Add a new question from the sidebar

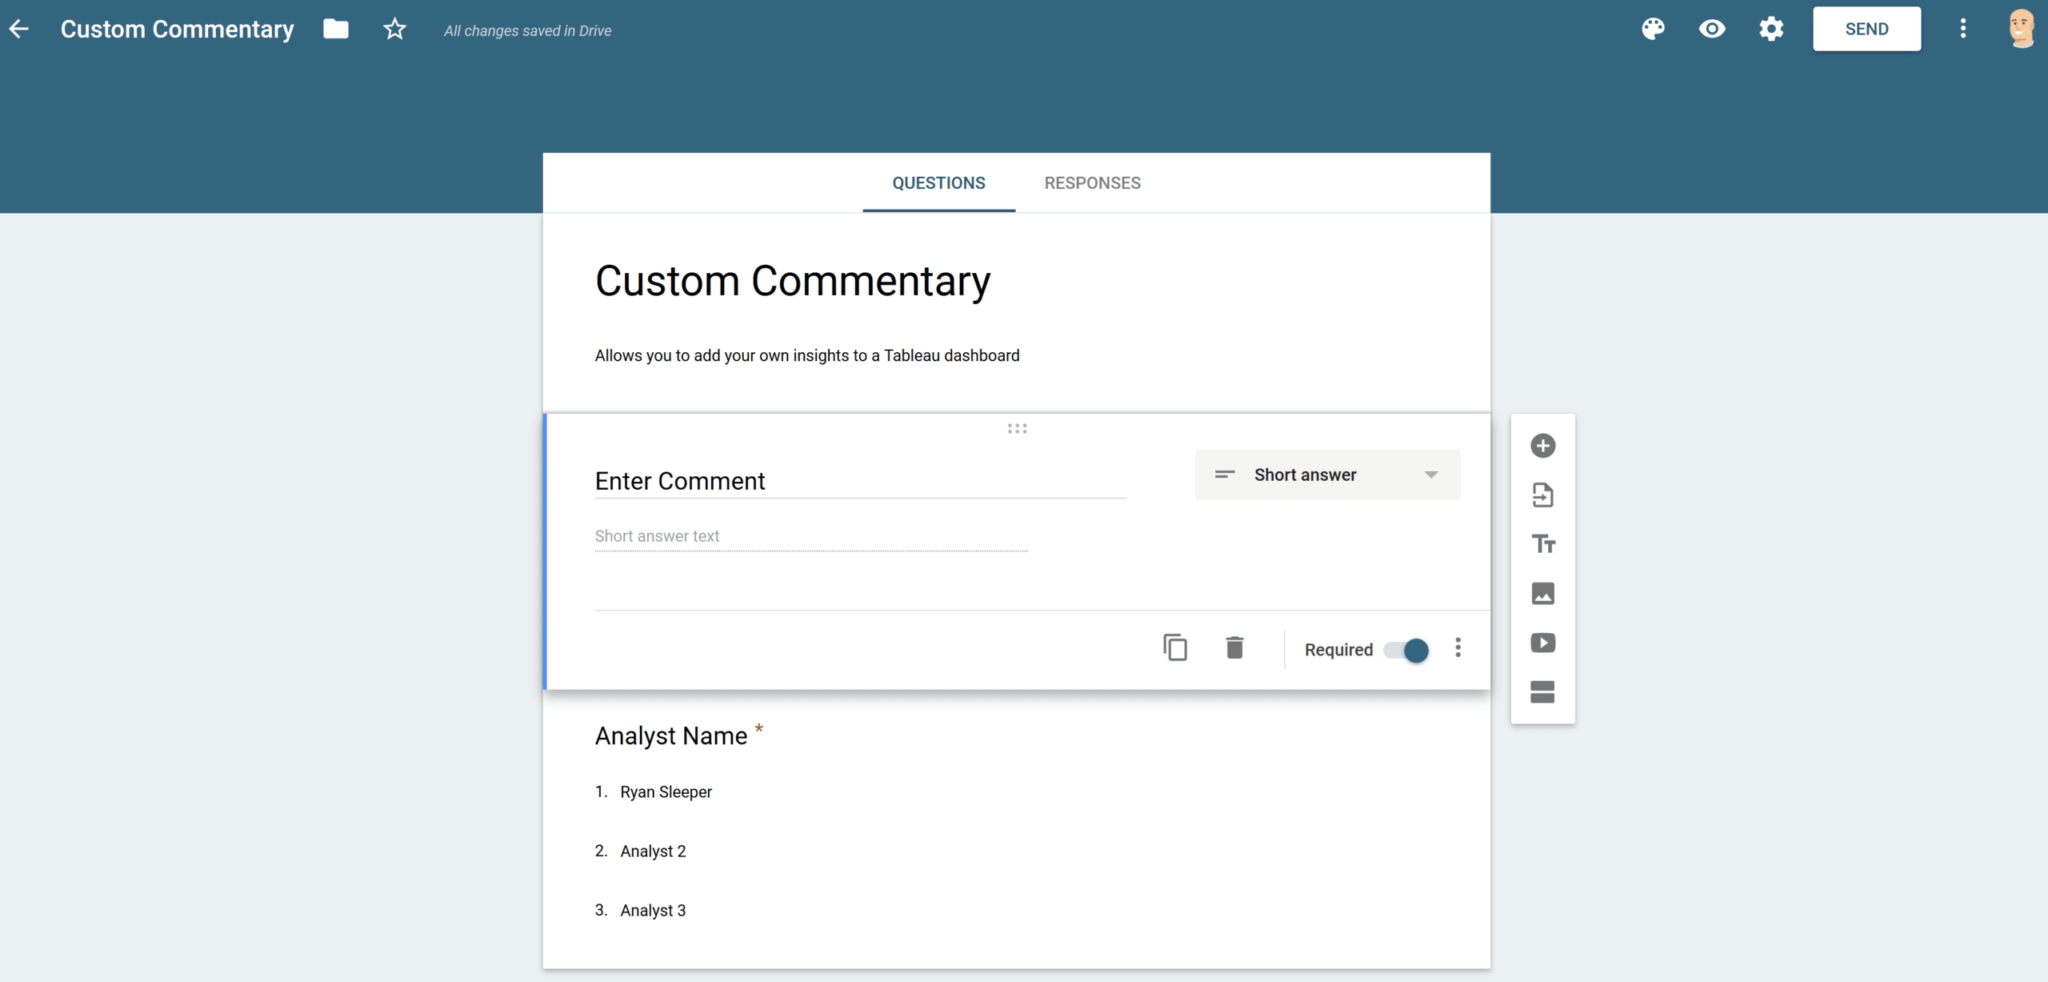(1542, 445)
